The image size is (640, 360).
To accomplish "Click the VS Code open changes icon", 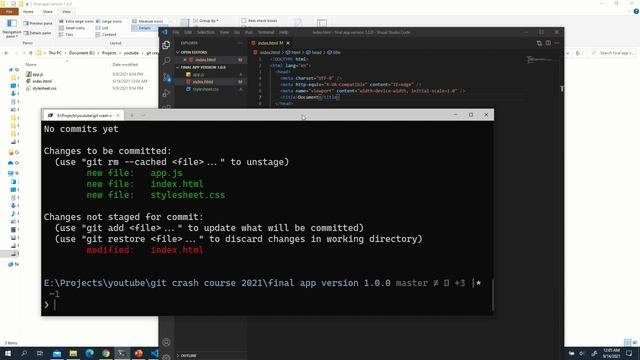I will tap(539, 43).
